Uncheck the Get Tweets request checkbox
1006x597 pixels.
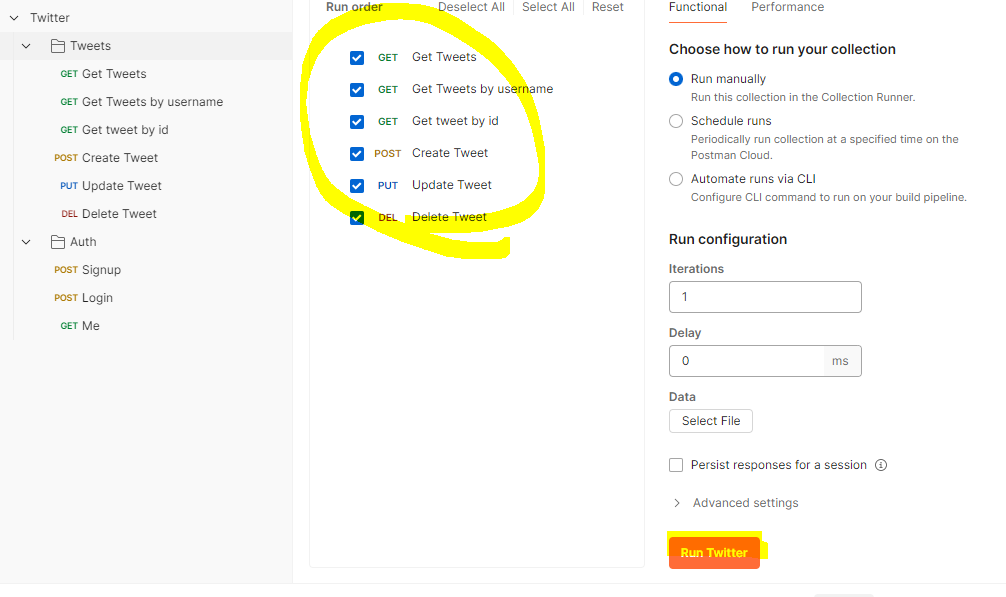[x=357, y=58]
